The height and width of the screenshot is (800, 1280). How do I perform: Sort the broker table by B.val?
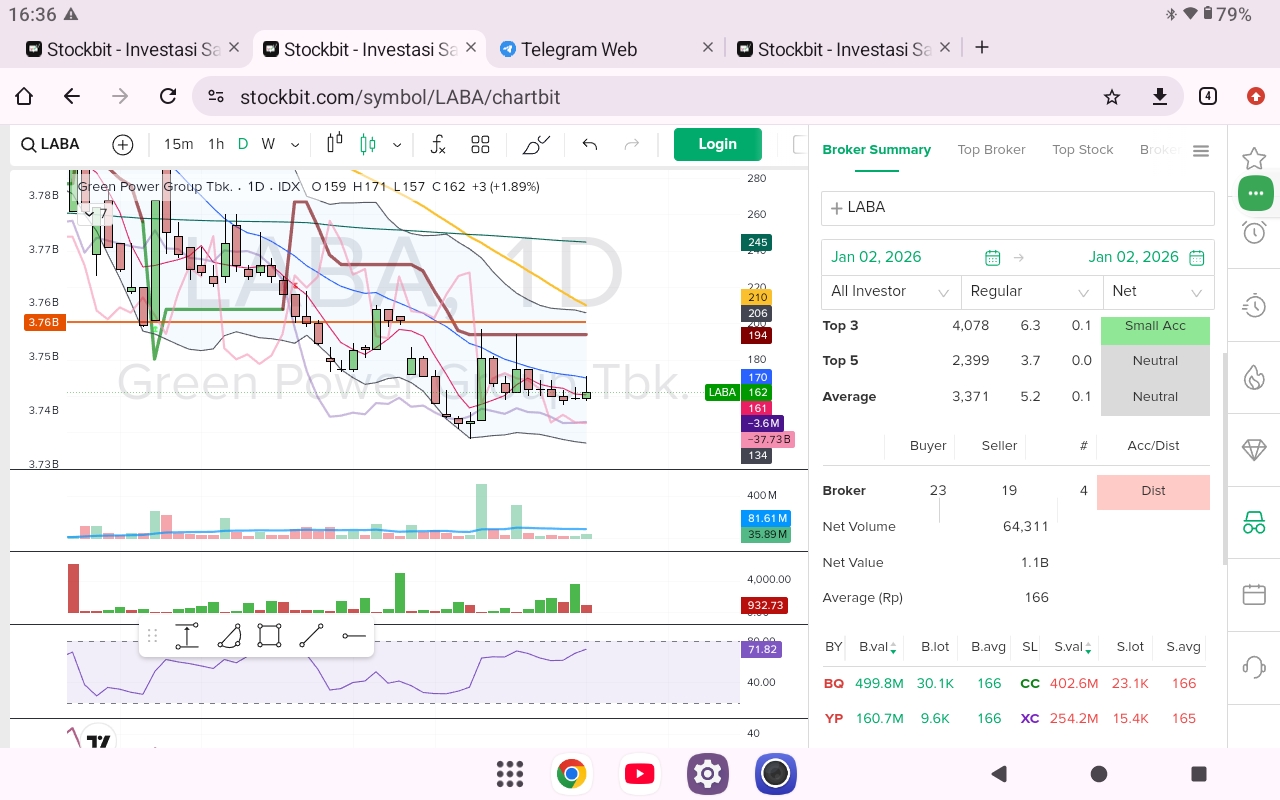877,647
